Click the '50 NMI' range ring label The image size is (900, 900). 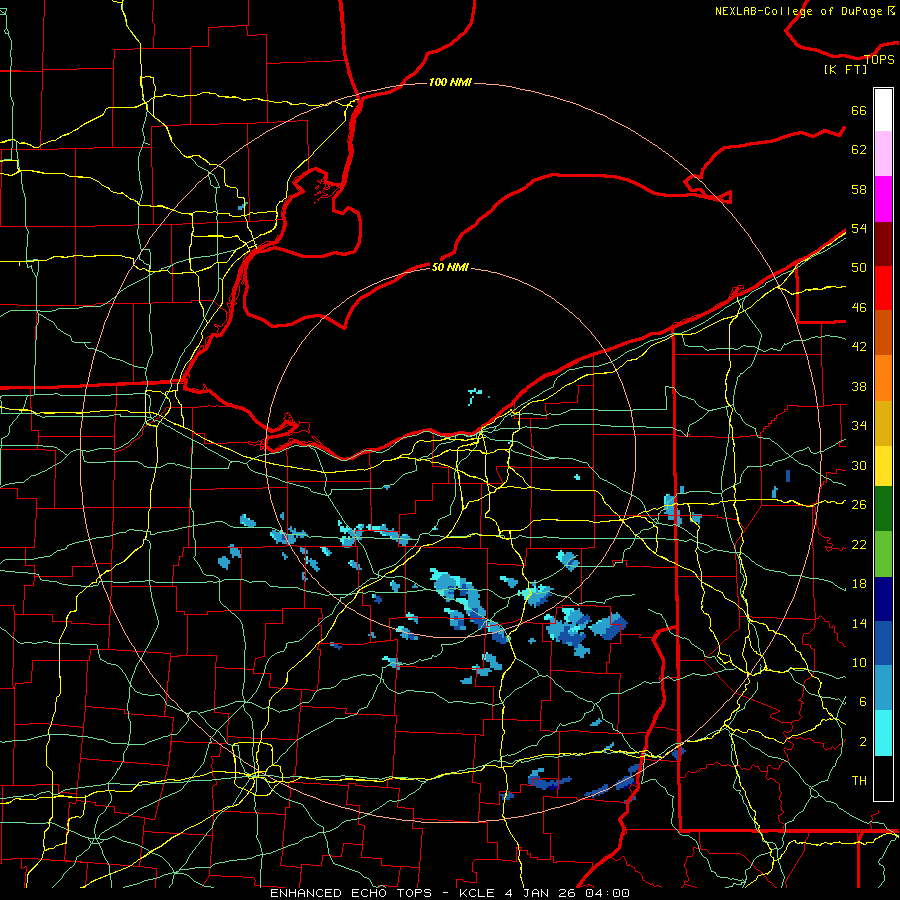click(x=450, y=267)
